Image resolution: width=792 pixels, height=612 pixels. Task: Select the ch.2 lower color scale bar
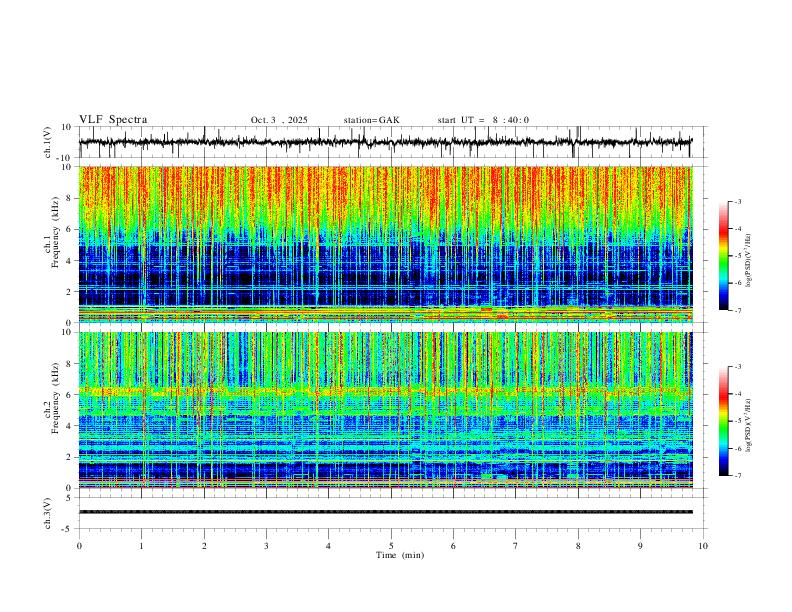click(723, 421)
